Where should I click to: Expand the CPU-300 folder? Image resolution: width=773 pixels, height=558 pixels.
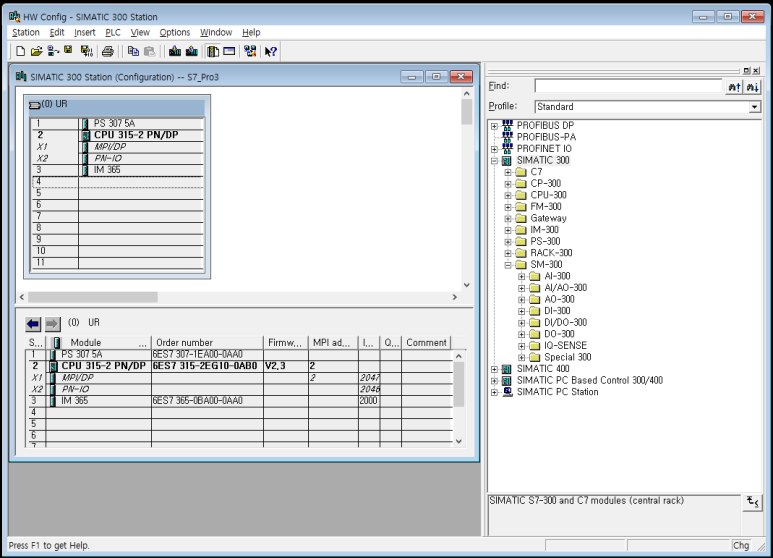click(508, 196)
